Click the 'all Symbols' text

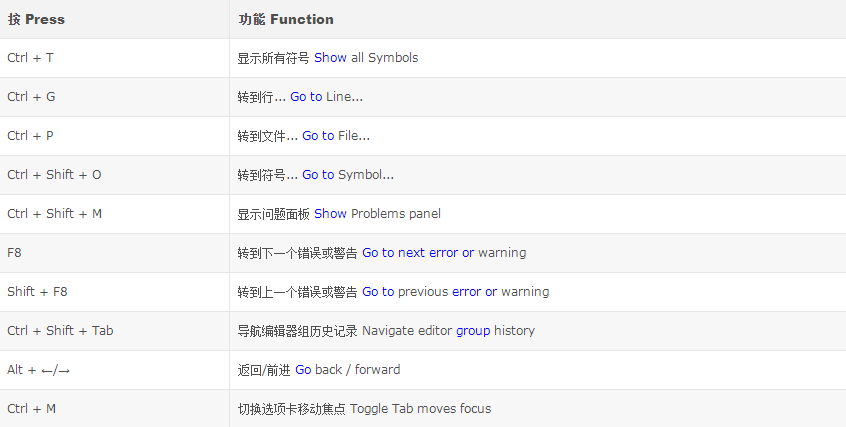click(385, 58)
